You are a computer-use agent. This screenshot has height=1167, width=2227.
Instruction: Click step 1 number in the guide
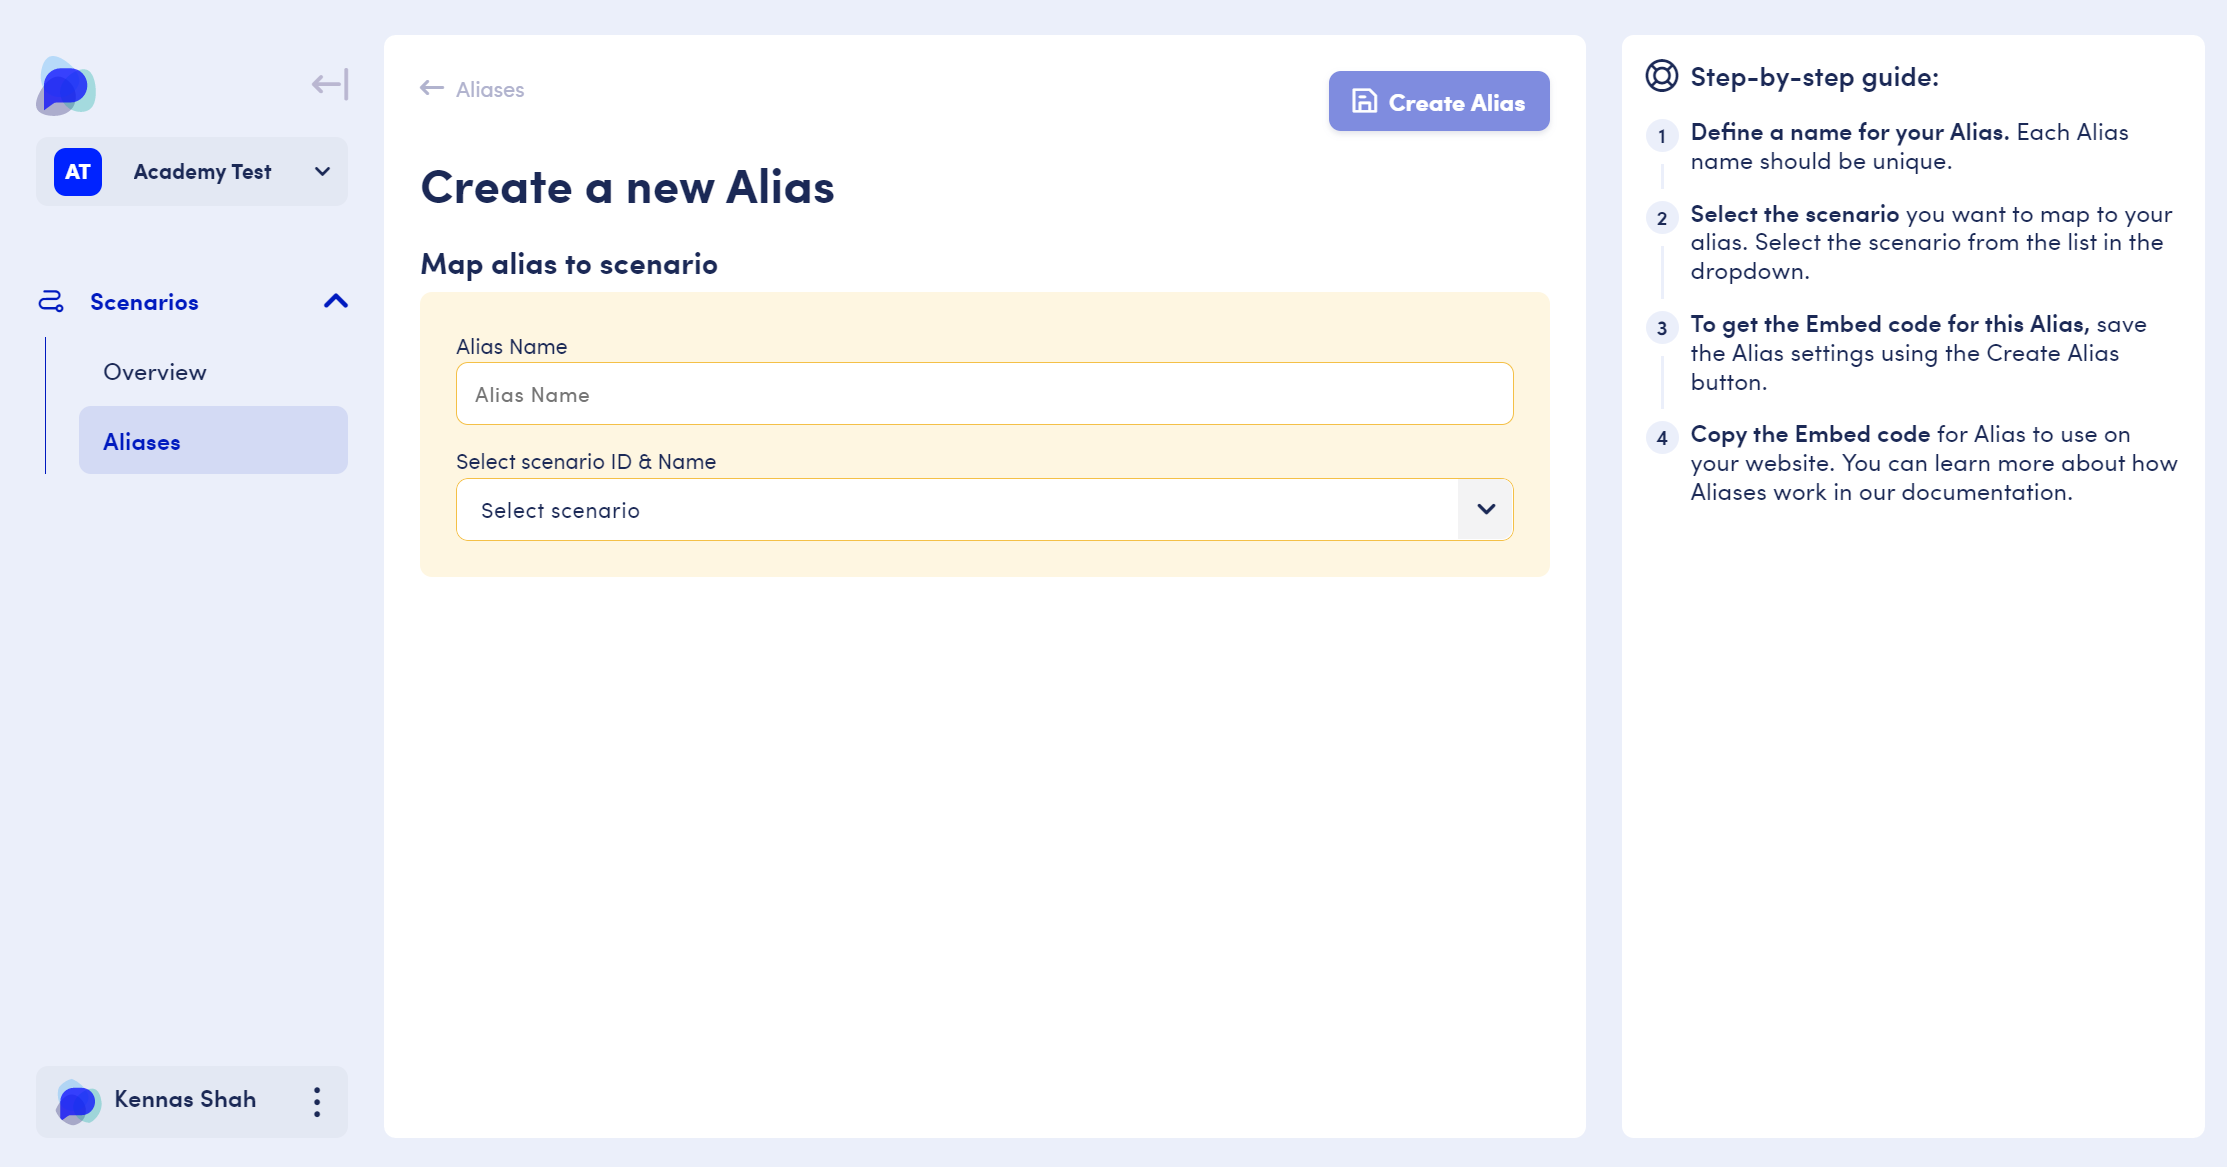point(1662,136)
